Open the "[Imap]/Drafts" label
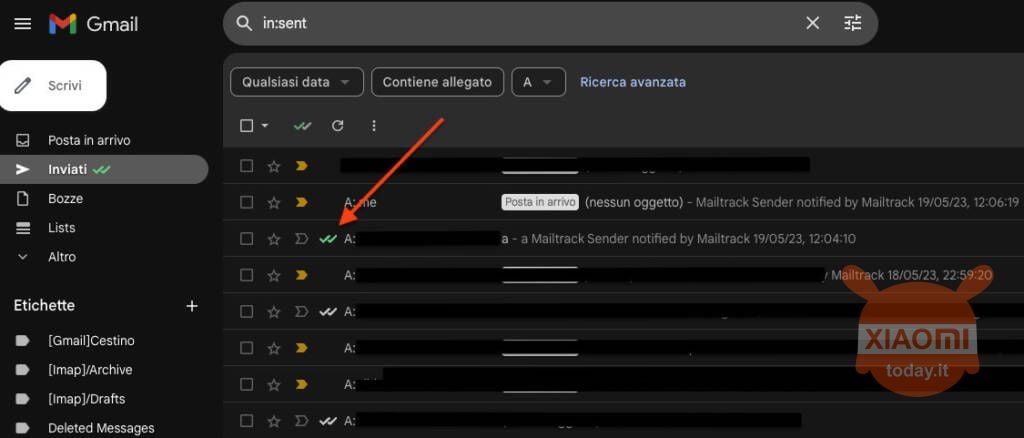1024x438 pixels. [x=86, y=399]
